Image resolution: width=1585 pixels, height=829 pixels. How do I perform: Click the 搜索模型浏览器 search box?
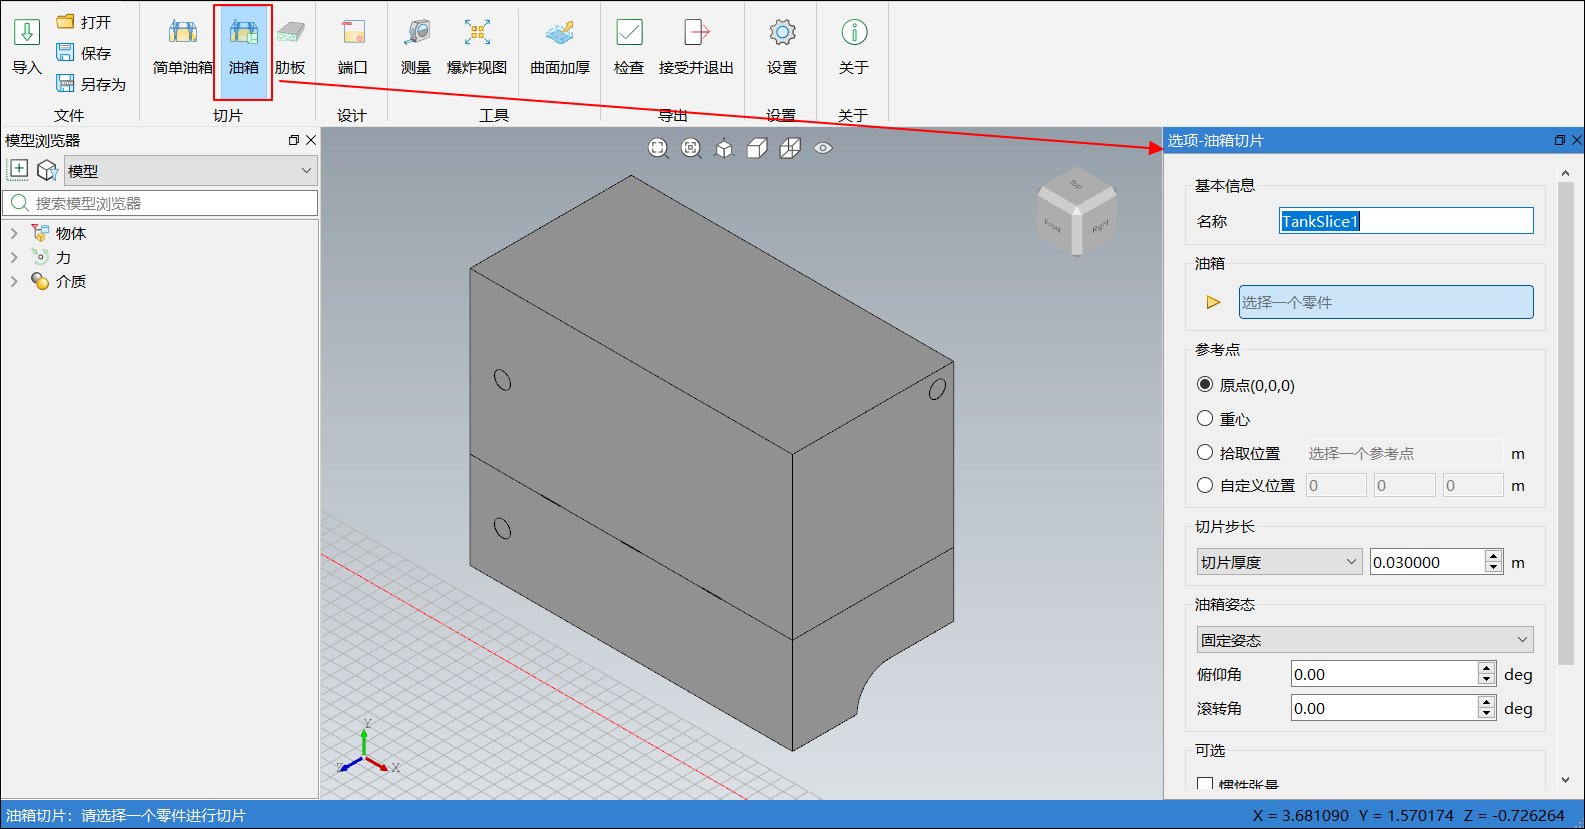click(161, 203)
